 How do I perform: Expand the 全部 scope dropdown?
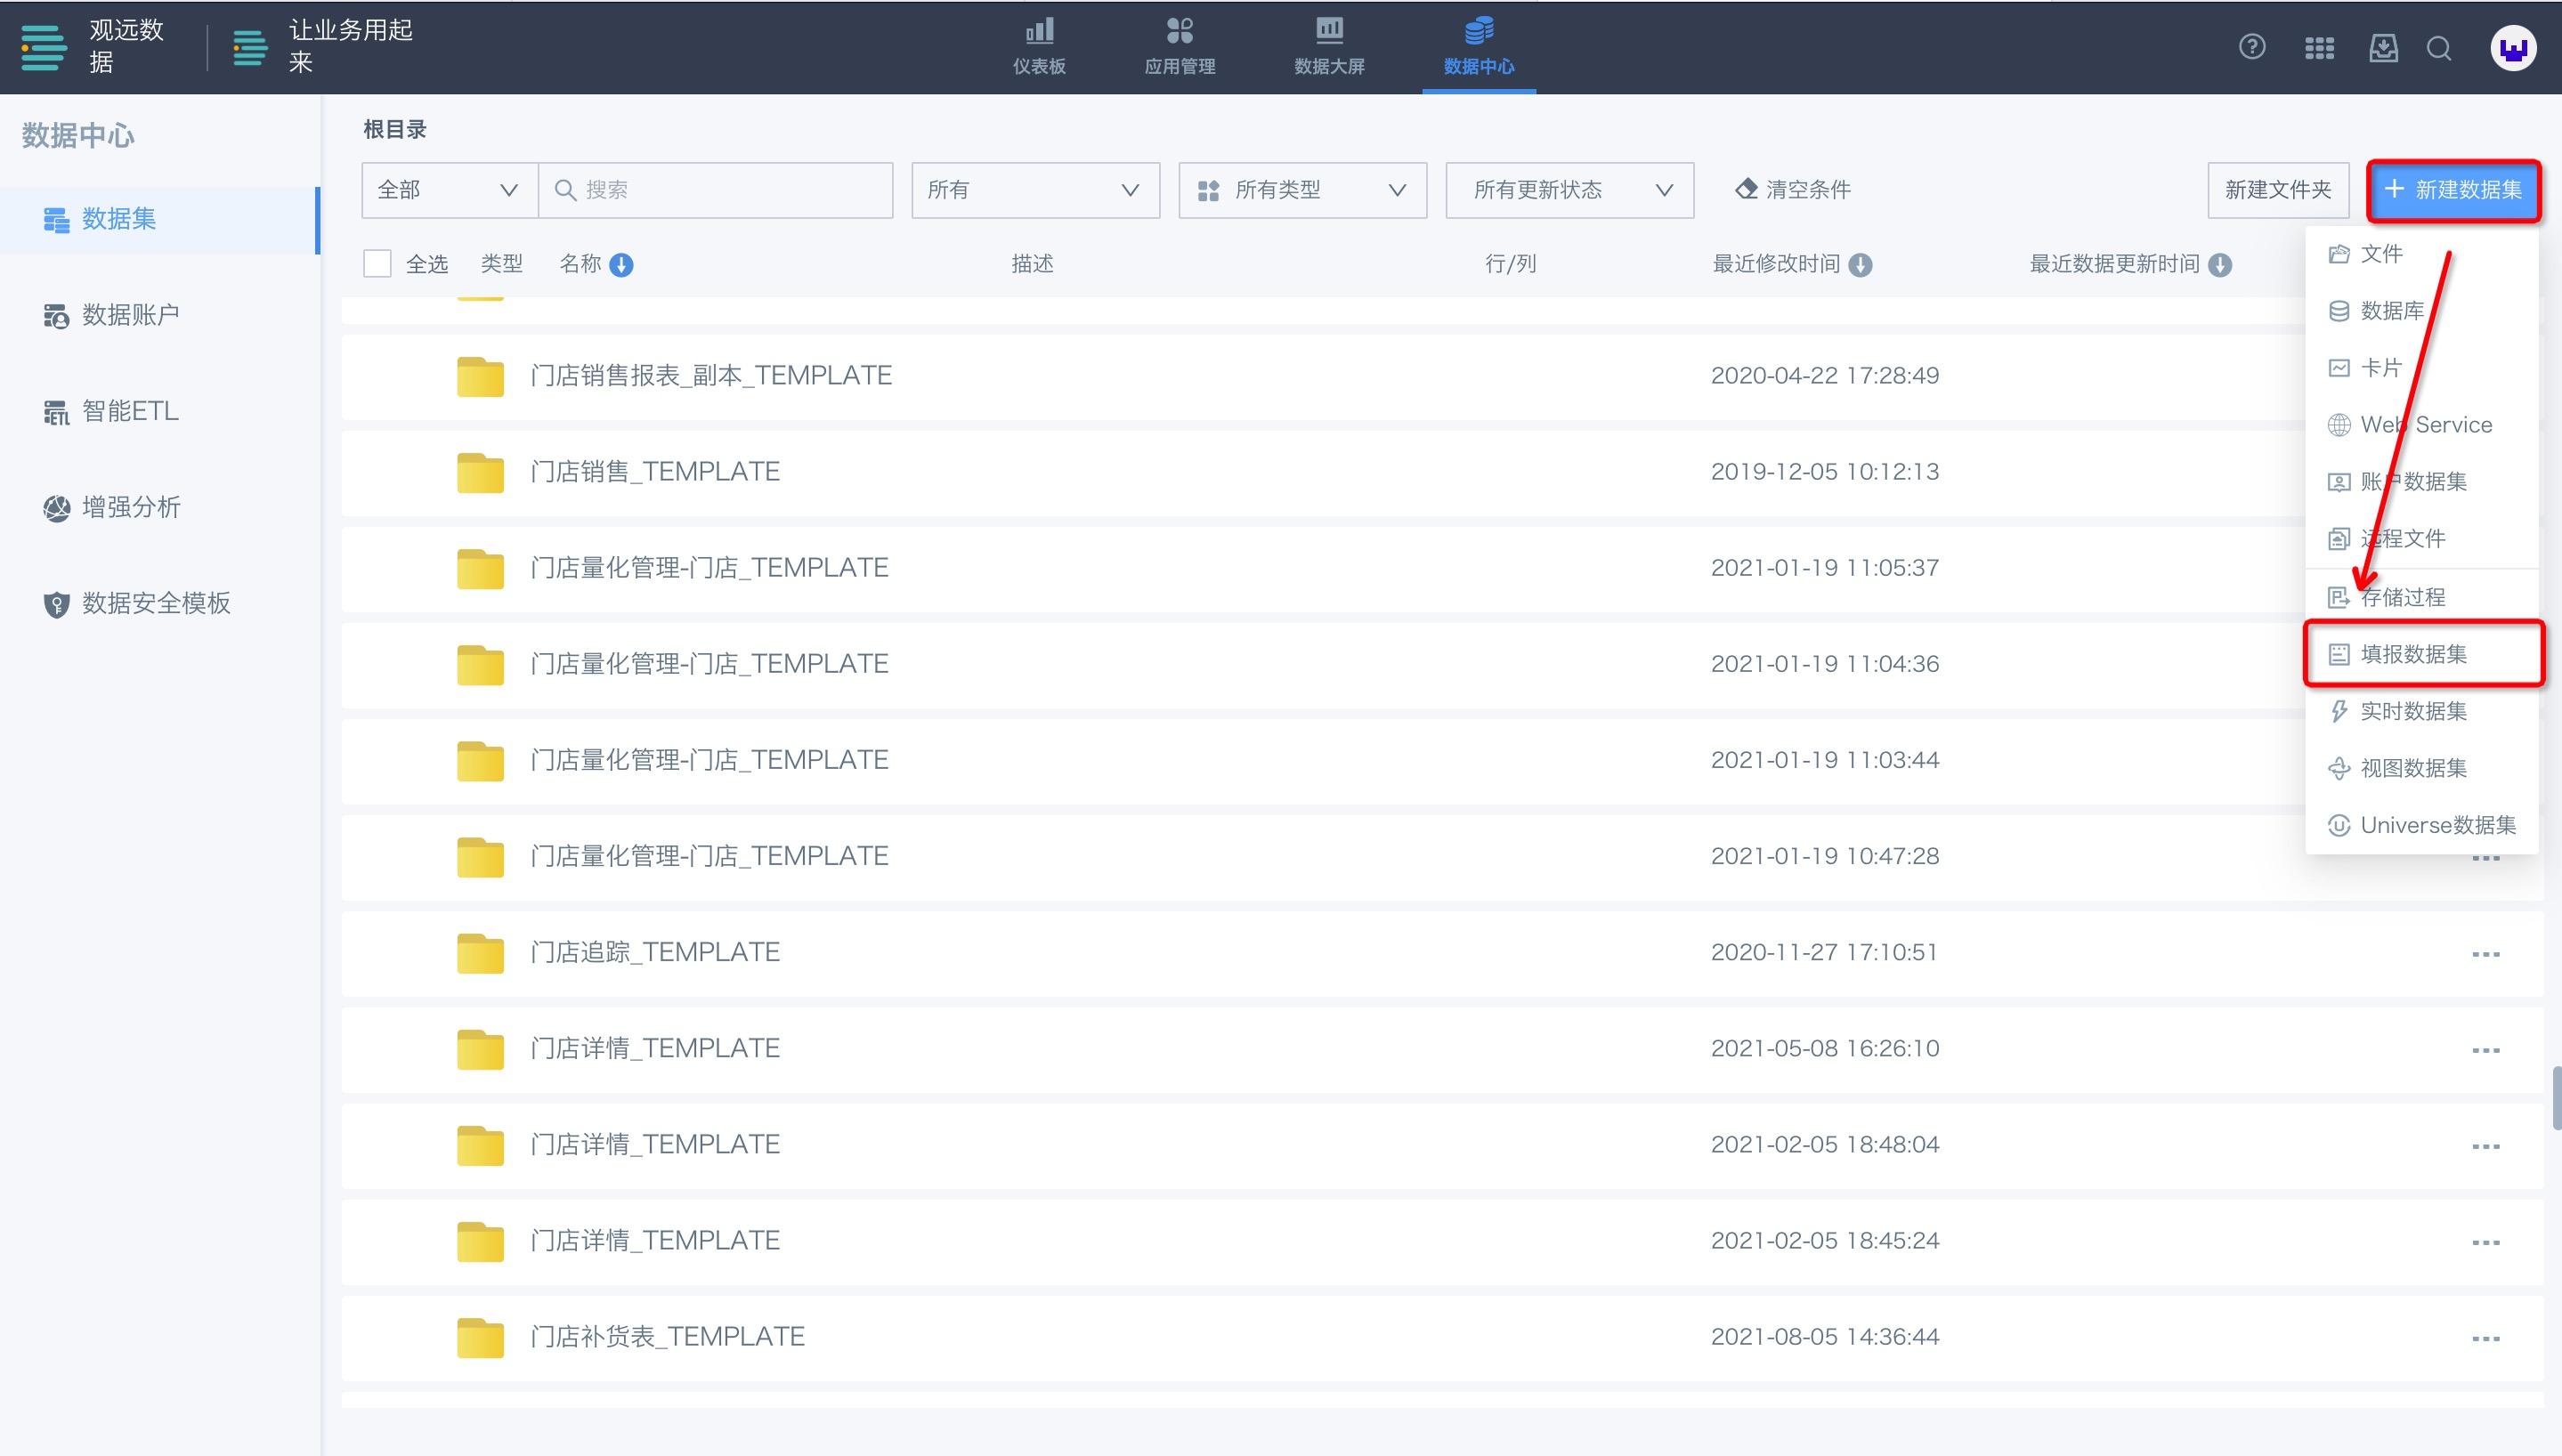450,190
